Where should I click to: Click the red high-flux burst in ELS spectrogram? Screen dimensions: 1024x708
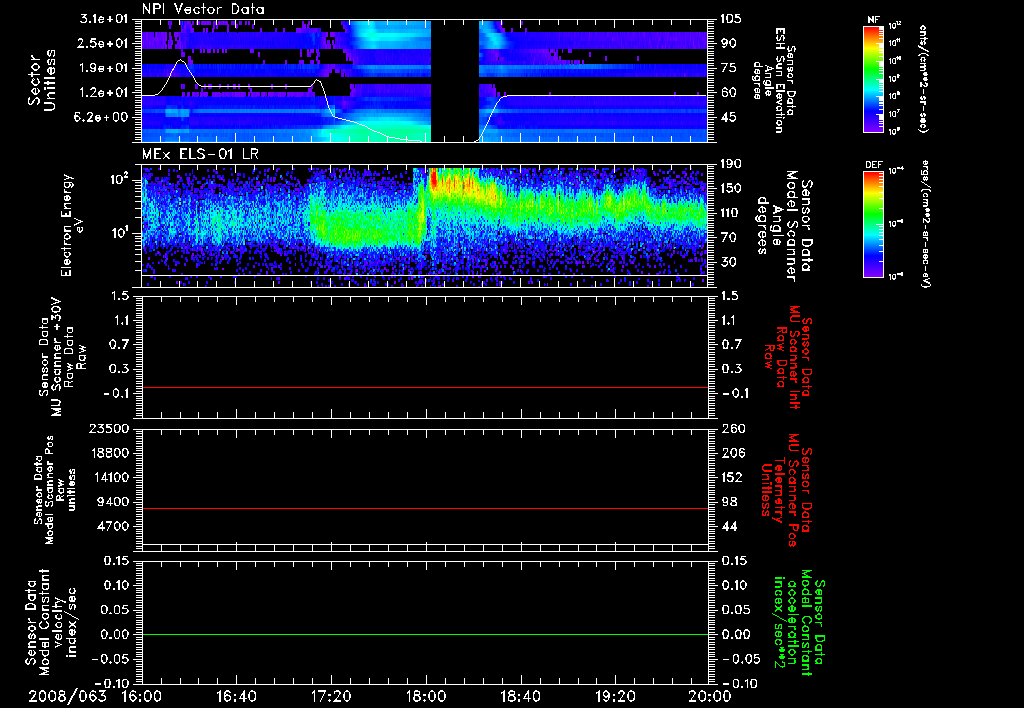pos(433,180)
